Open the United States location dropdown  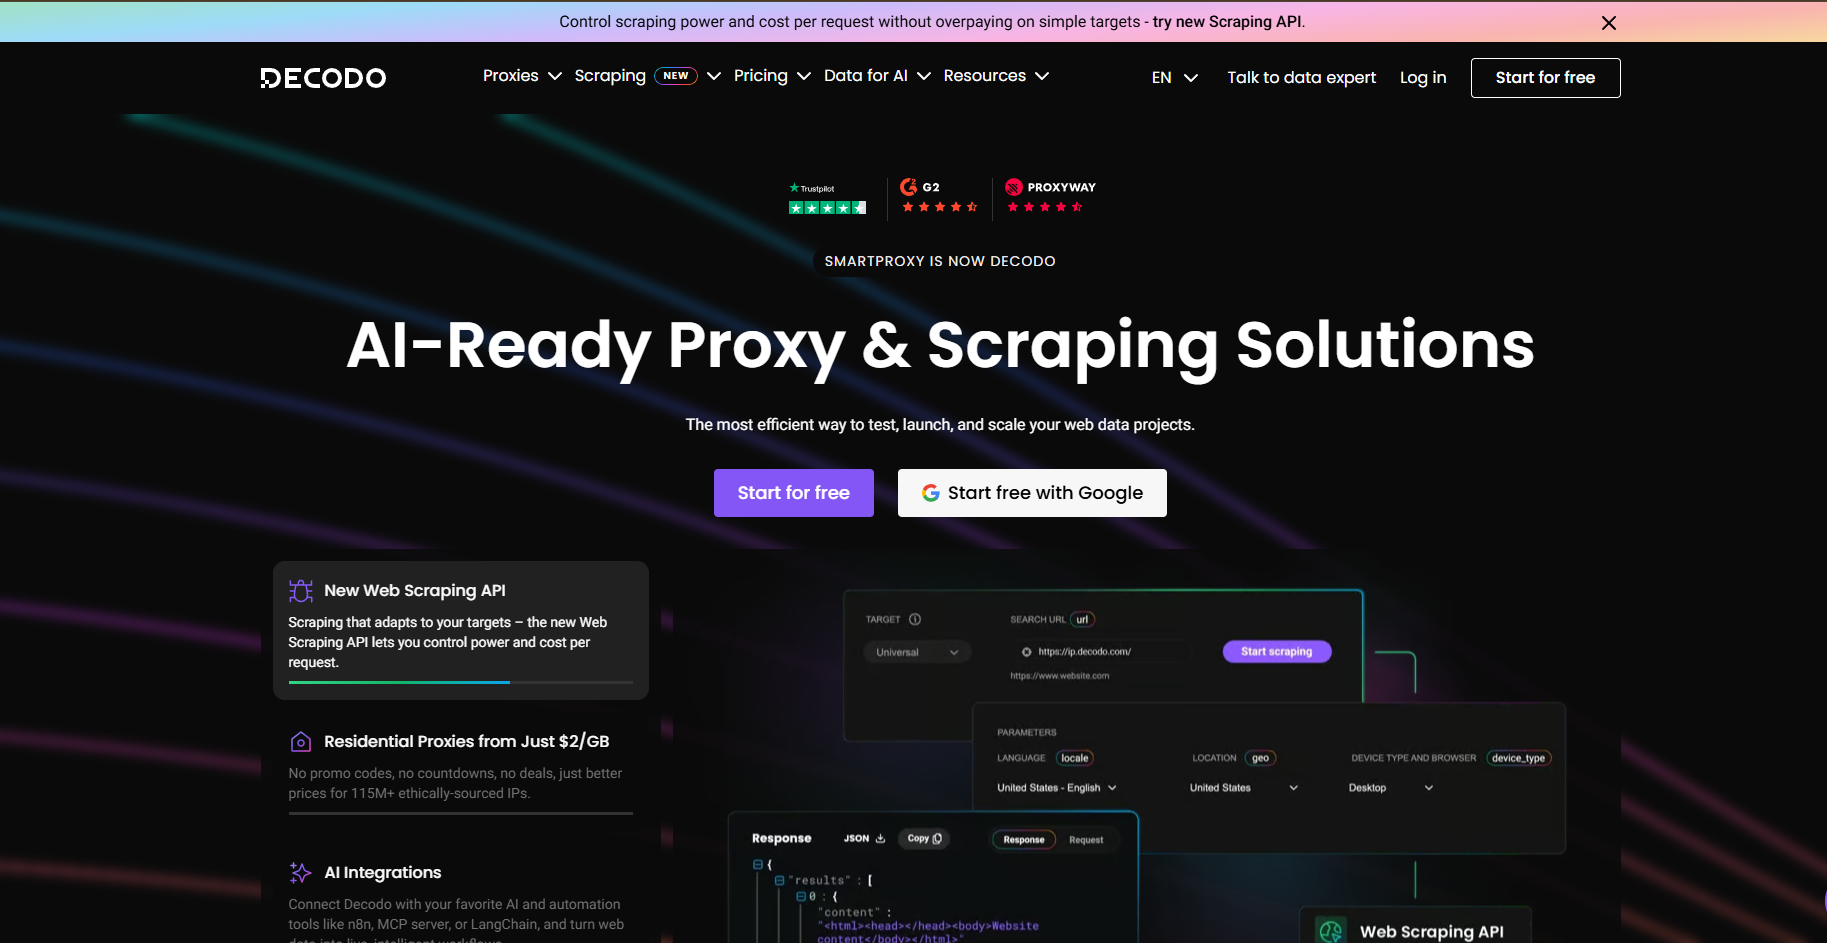[x=1244, y=788]
